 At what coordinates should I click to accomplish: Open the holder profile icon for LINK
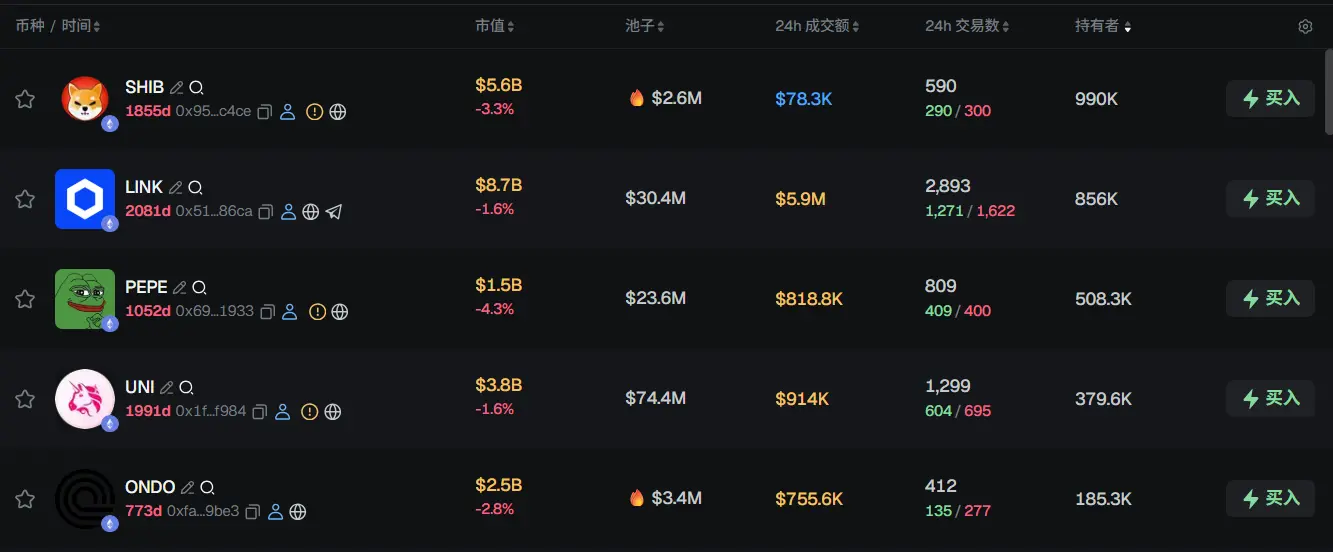pyautogui.click(x=288, y=212)
